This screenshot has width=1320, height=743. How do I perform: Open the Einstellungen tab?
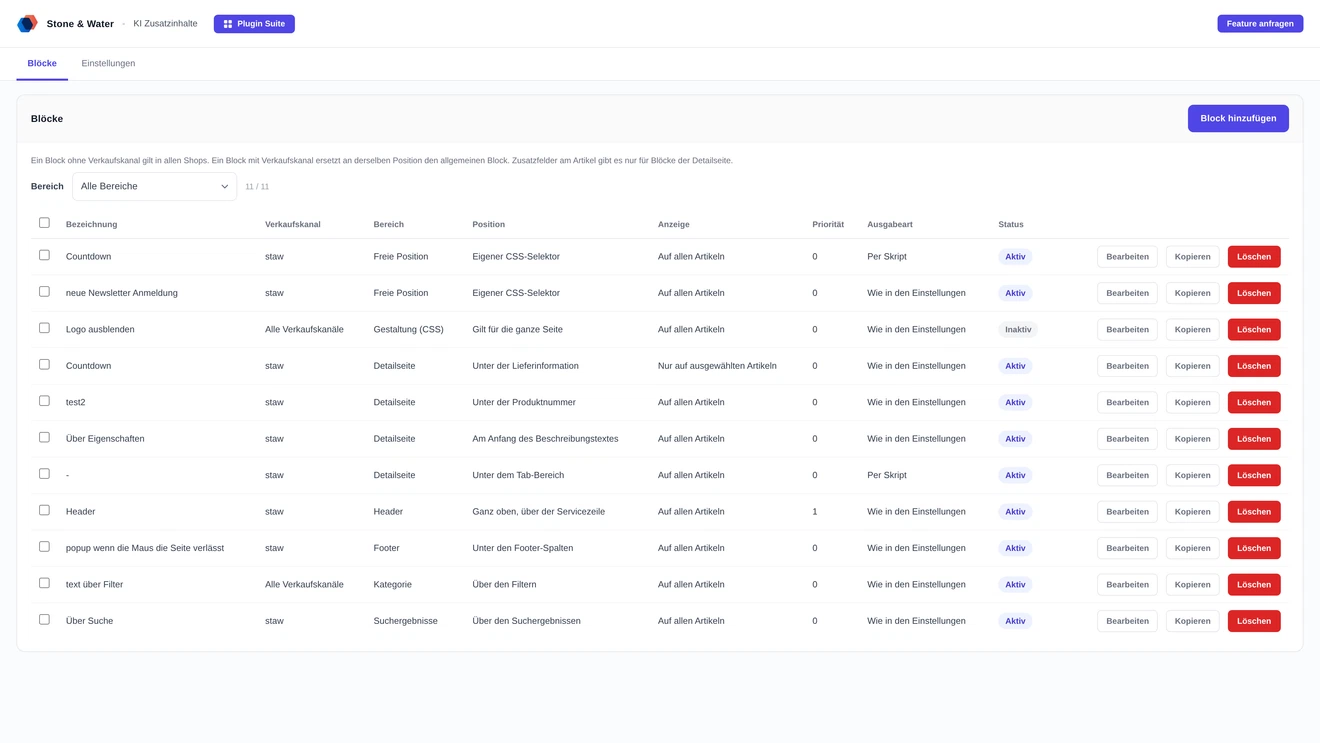point(108,63)
